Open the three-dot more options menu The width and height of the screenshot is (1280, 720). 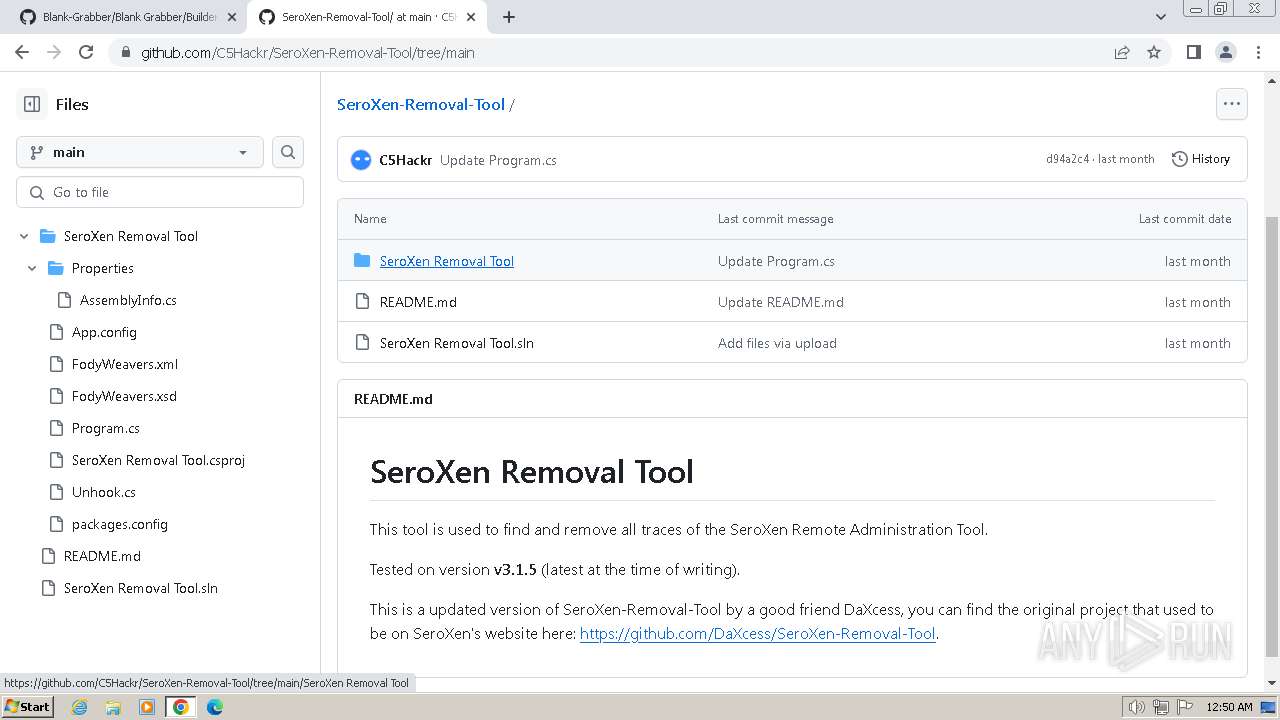[x=1232, y=104]
